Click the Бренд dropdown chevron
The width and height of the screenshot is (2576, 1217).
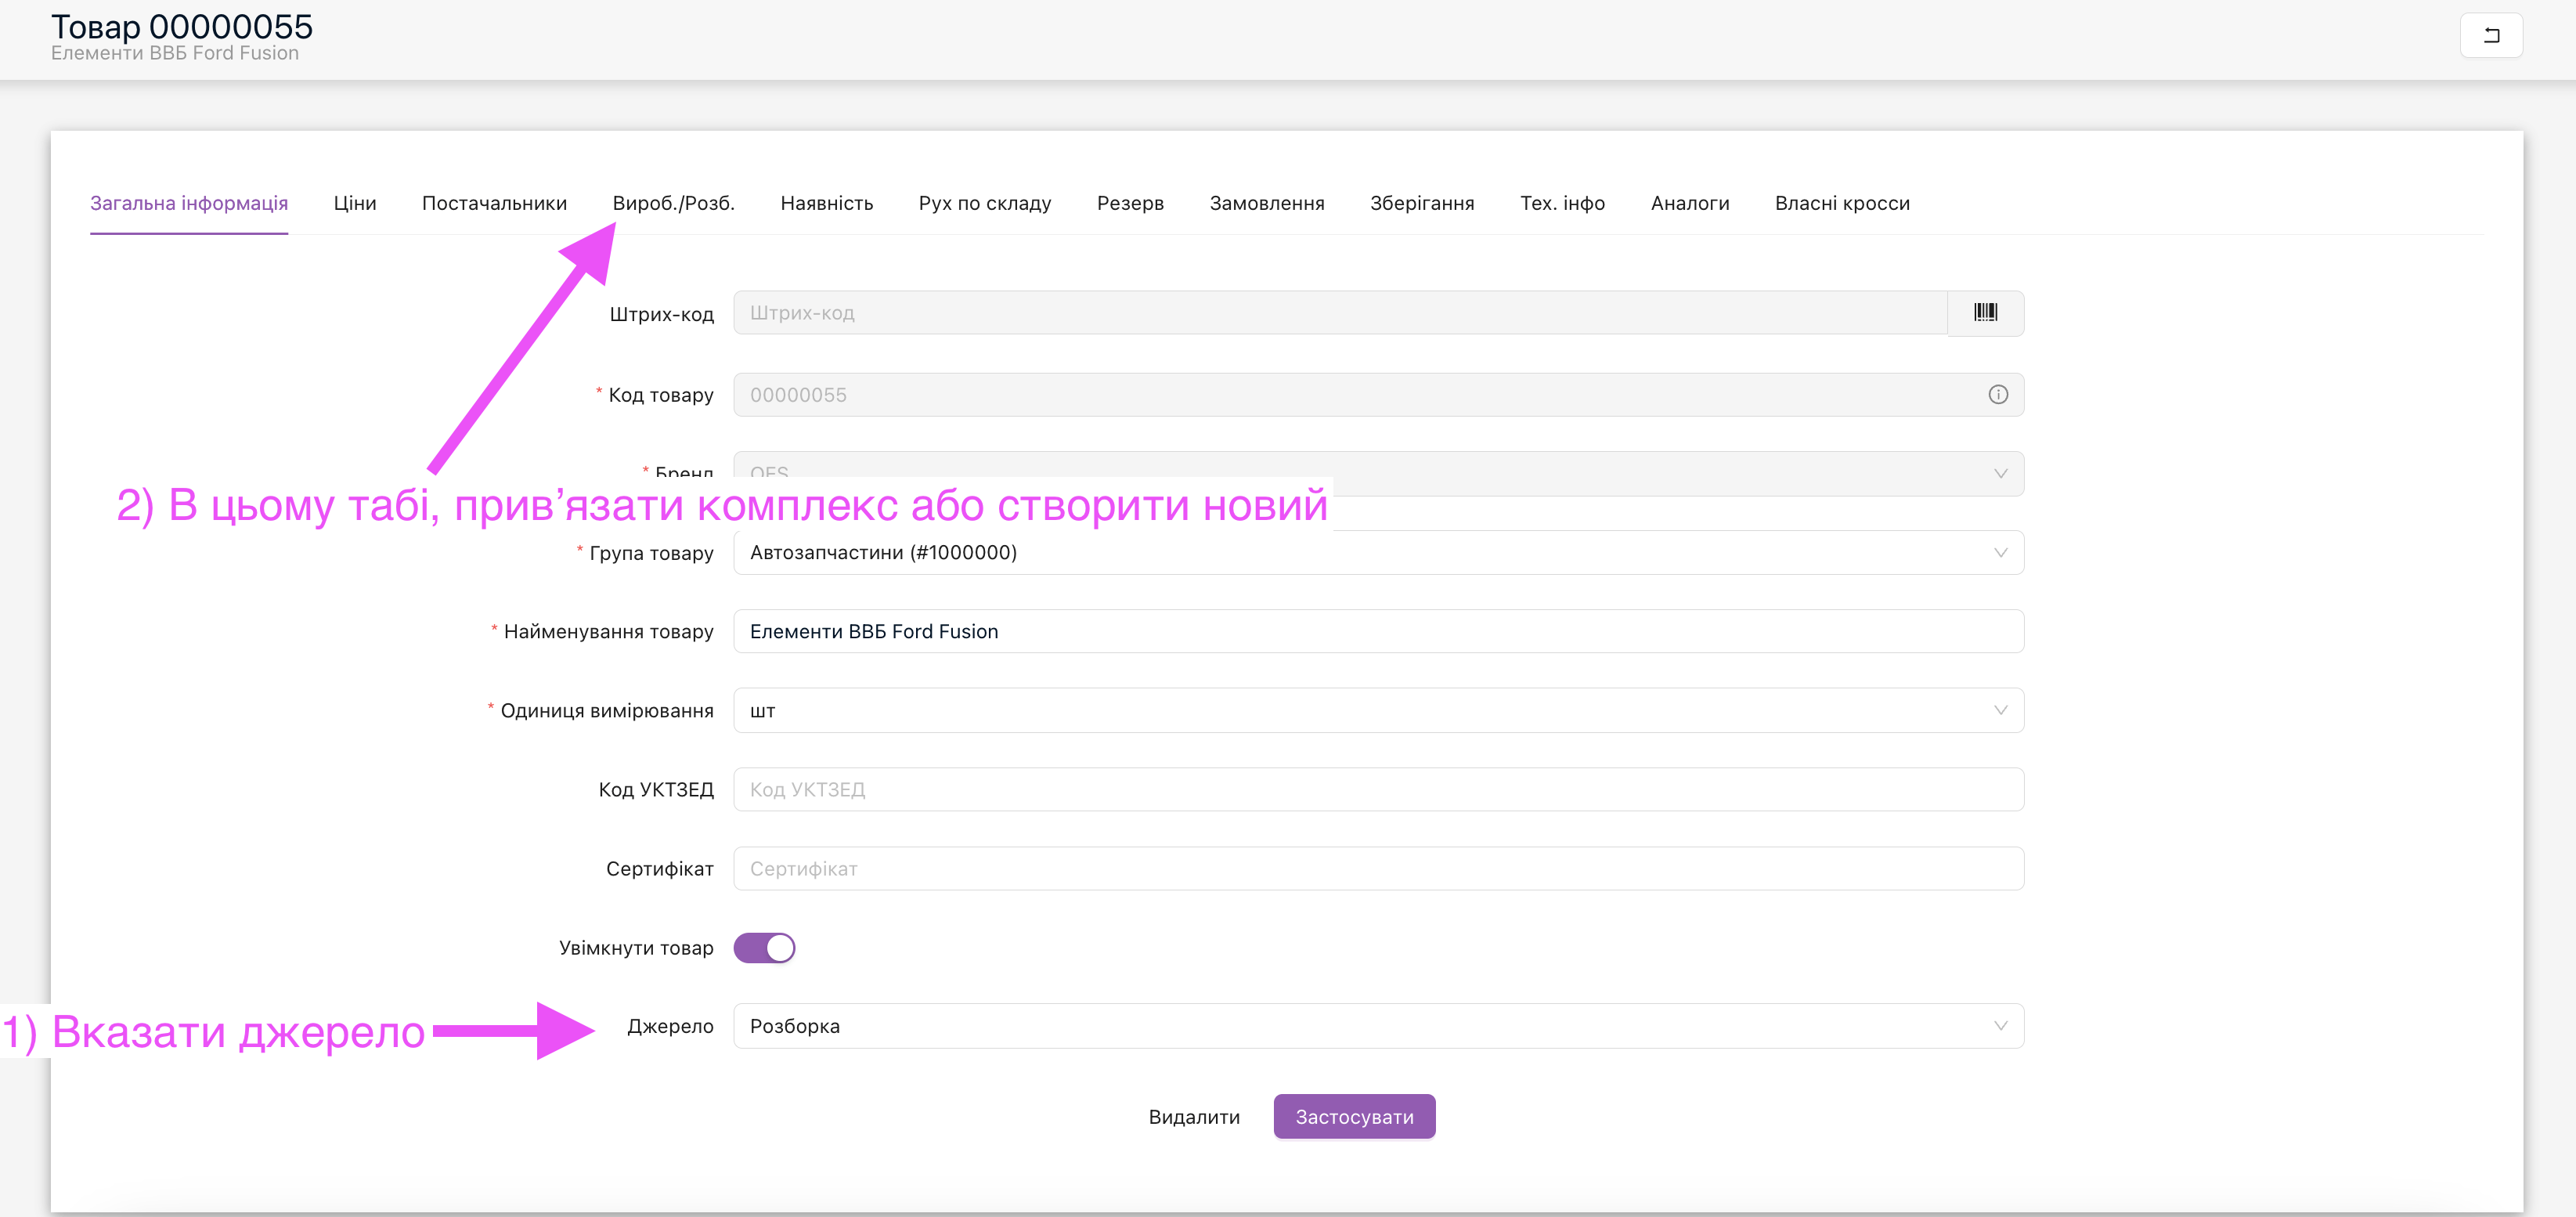click(x=2000, y=474)
